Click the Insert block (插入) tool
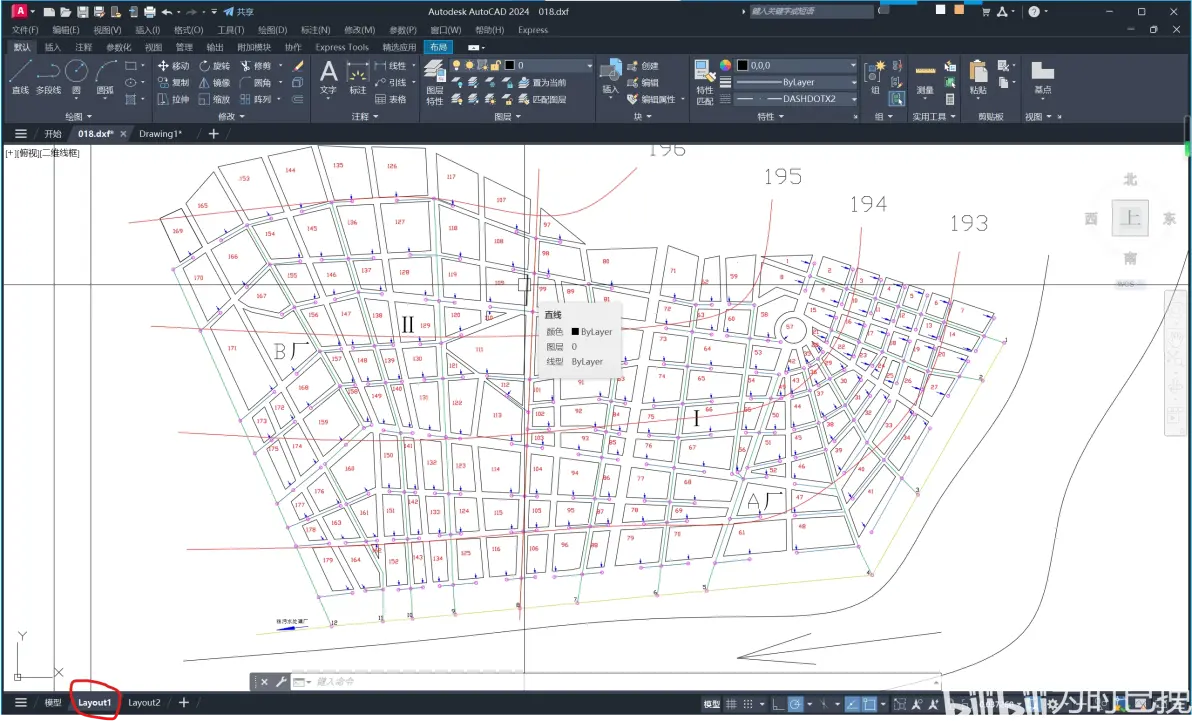 tap(610, 78)
